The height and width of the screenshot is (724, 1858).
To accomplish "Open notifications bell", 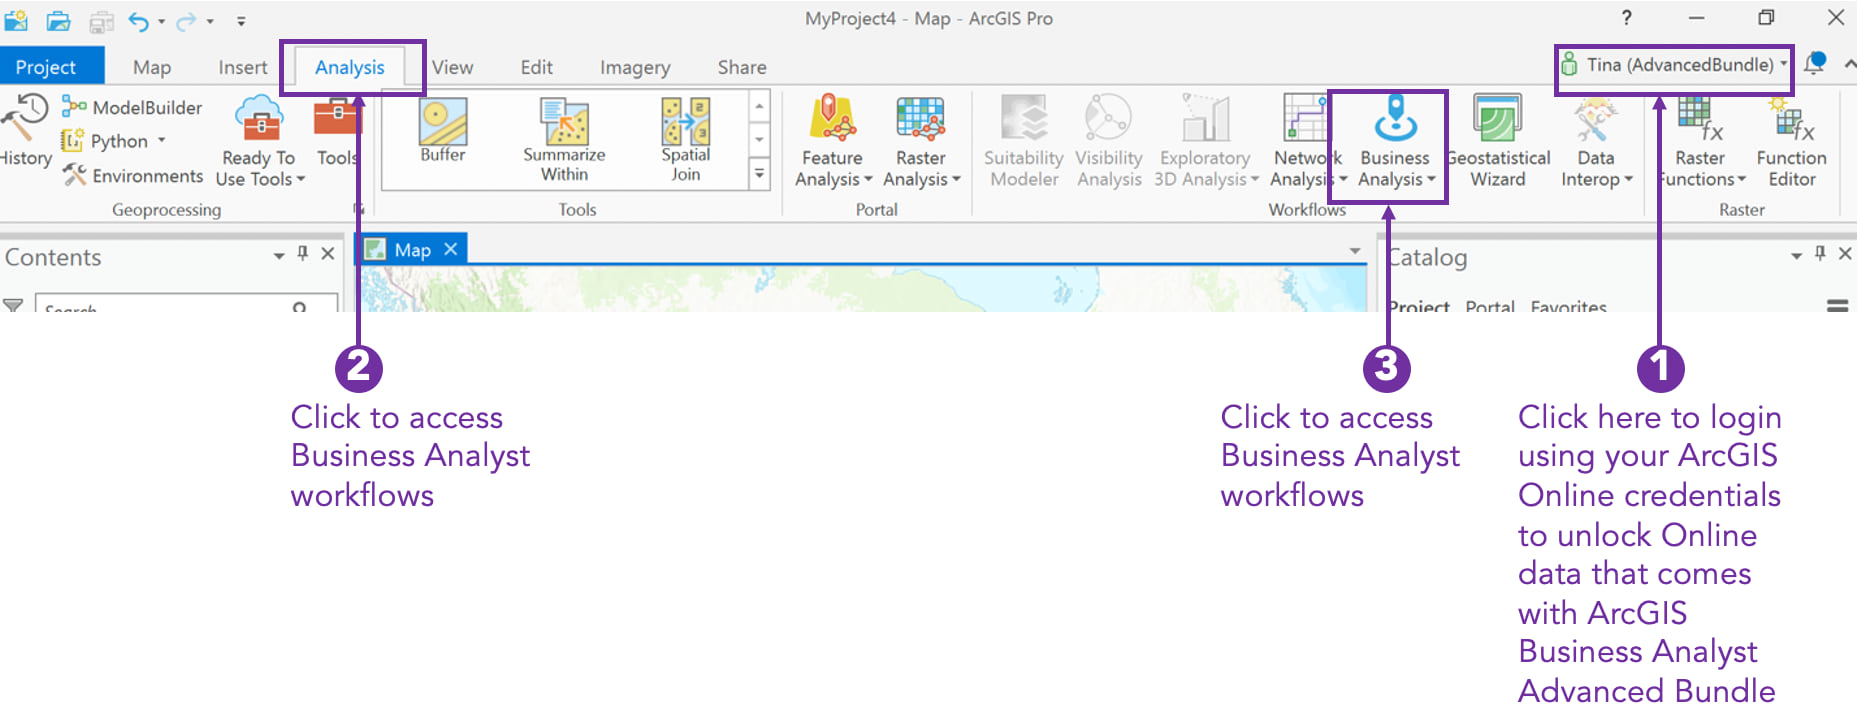I will tap(1815, 64).
